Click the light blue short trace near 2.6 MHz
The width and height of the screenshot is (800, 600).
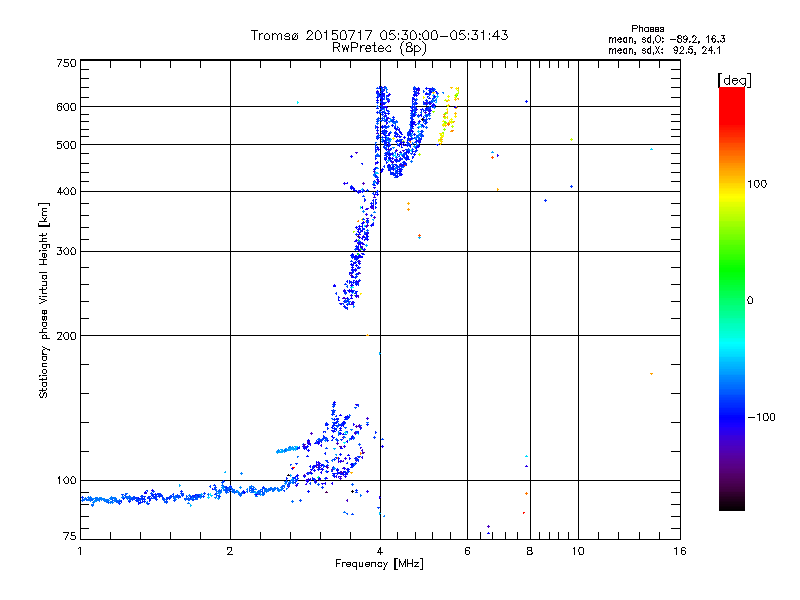pos(288,449)
